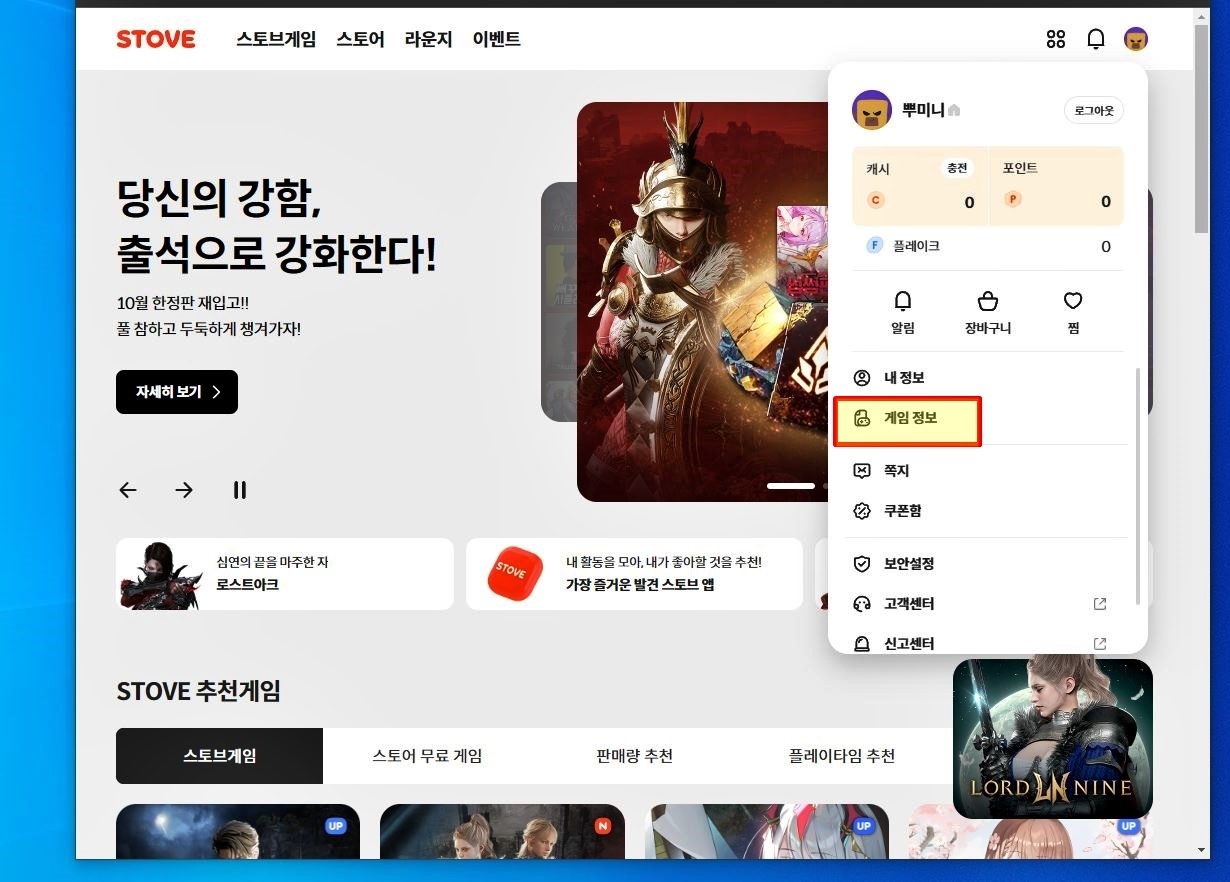Click the profile panel scrollbar

1137,487
